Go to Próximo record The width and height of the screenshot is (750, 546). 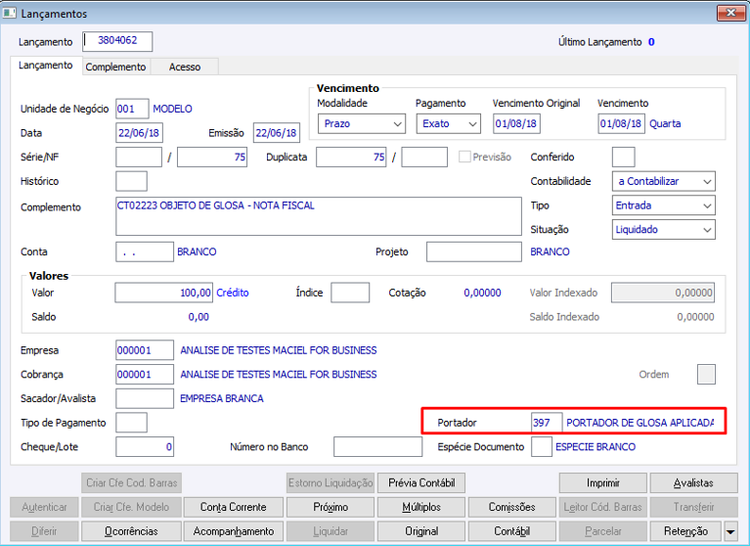click(331, 507)
